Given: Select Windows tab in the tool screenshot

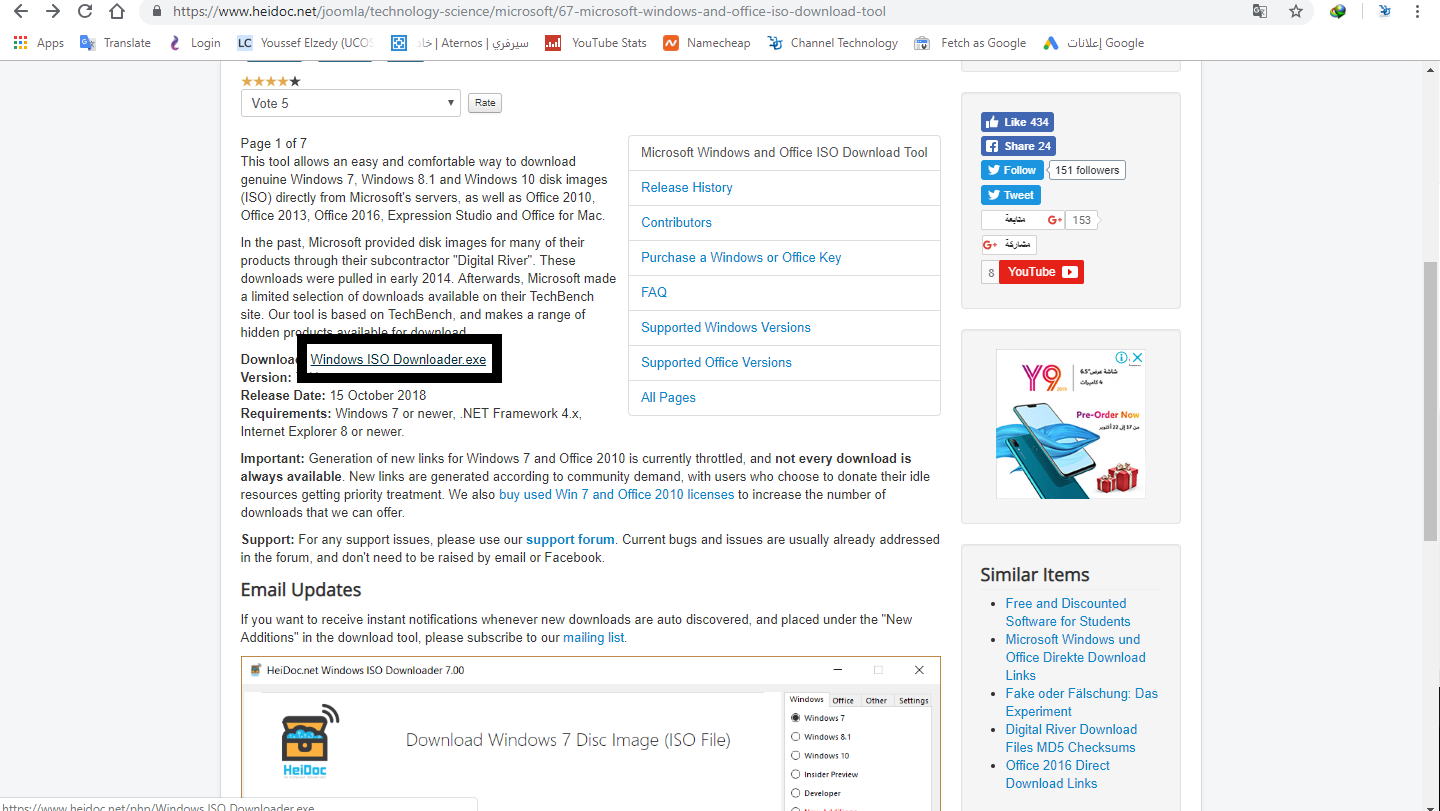Looking at the screenshot, I should [x=807, y=699].
